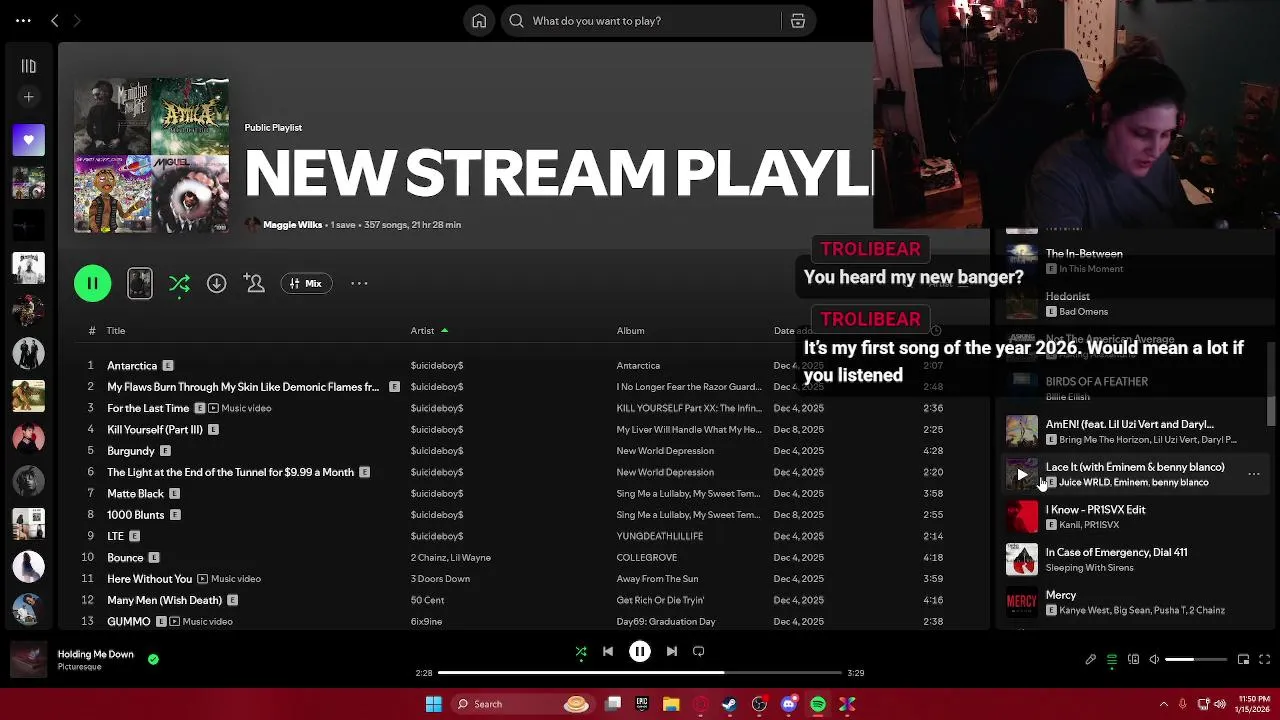Viewport: 1280px width, 720px height.
Task: Adjust the Spotify volume slider
Action: 1196,659
